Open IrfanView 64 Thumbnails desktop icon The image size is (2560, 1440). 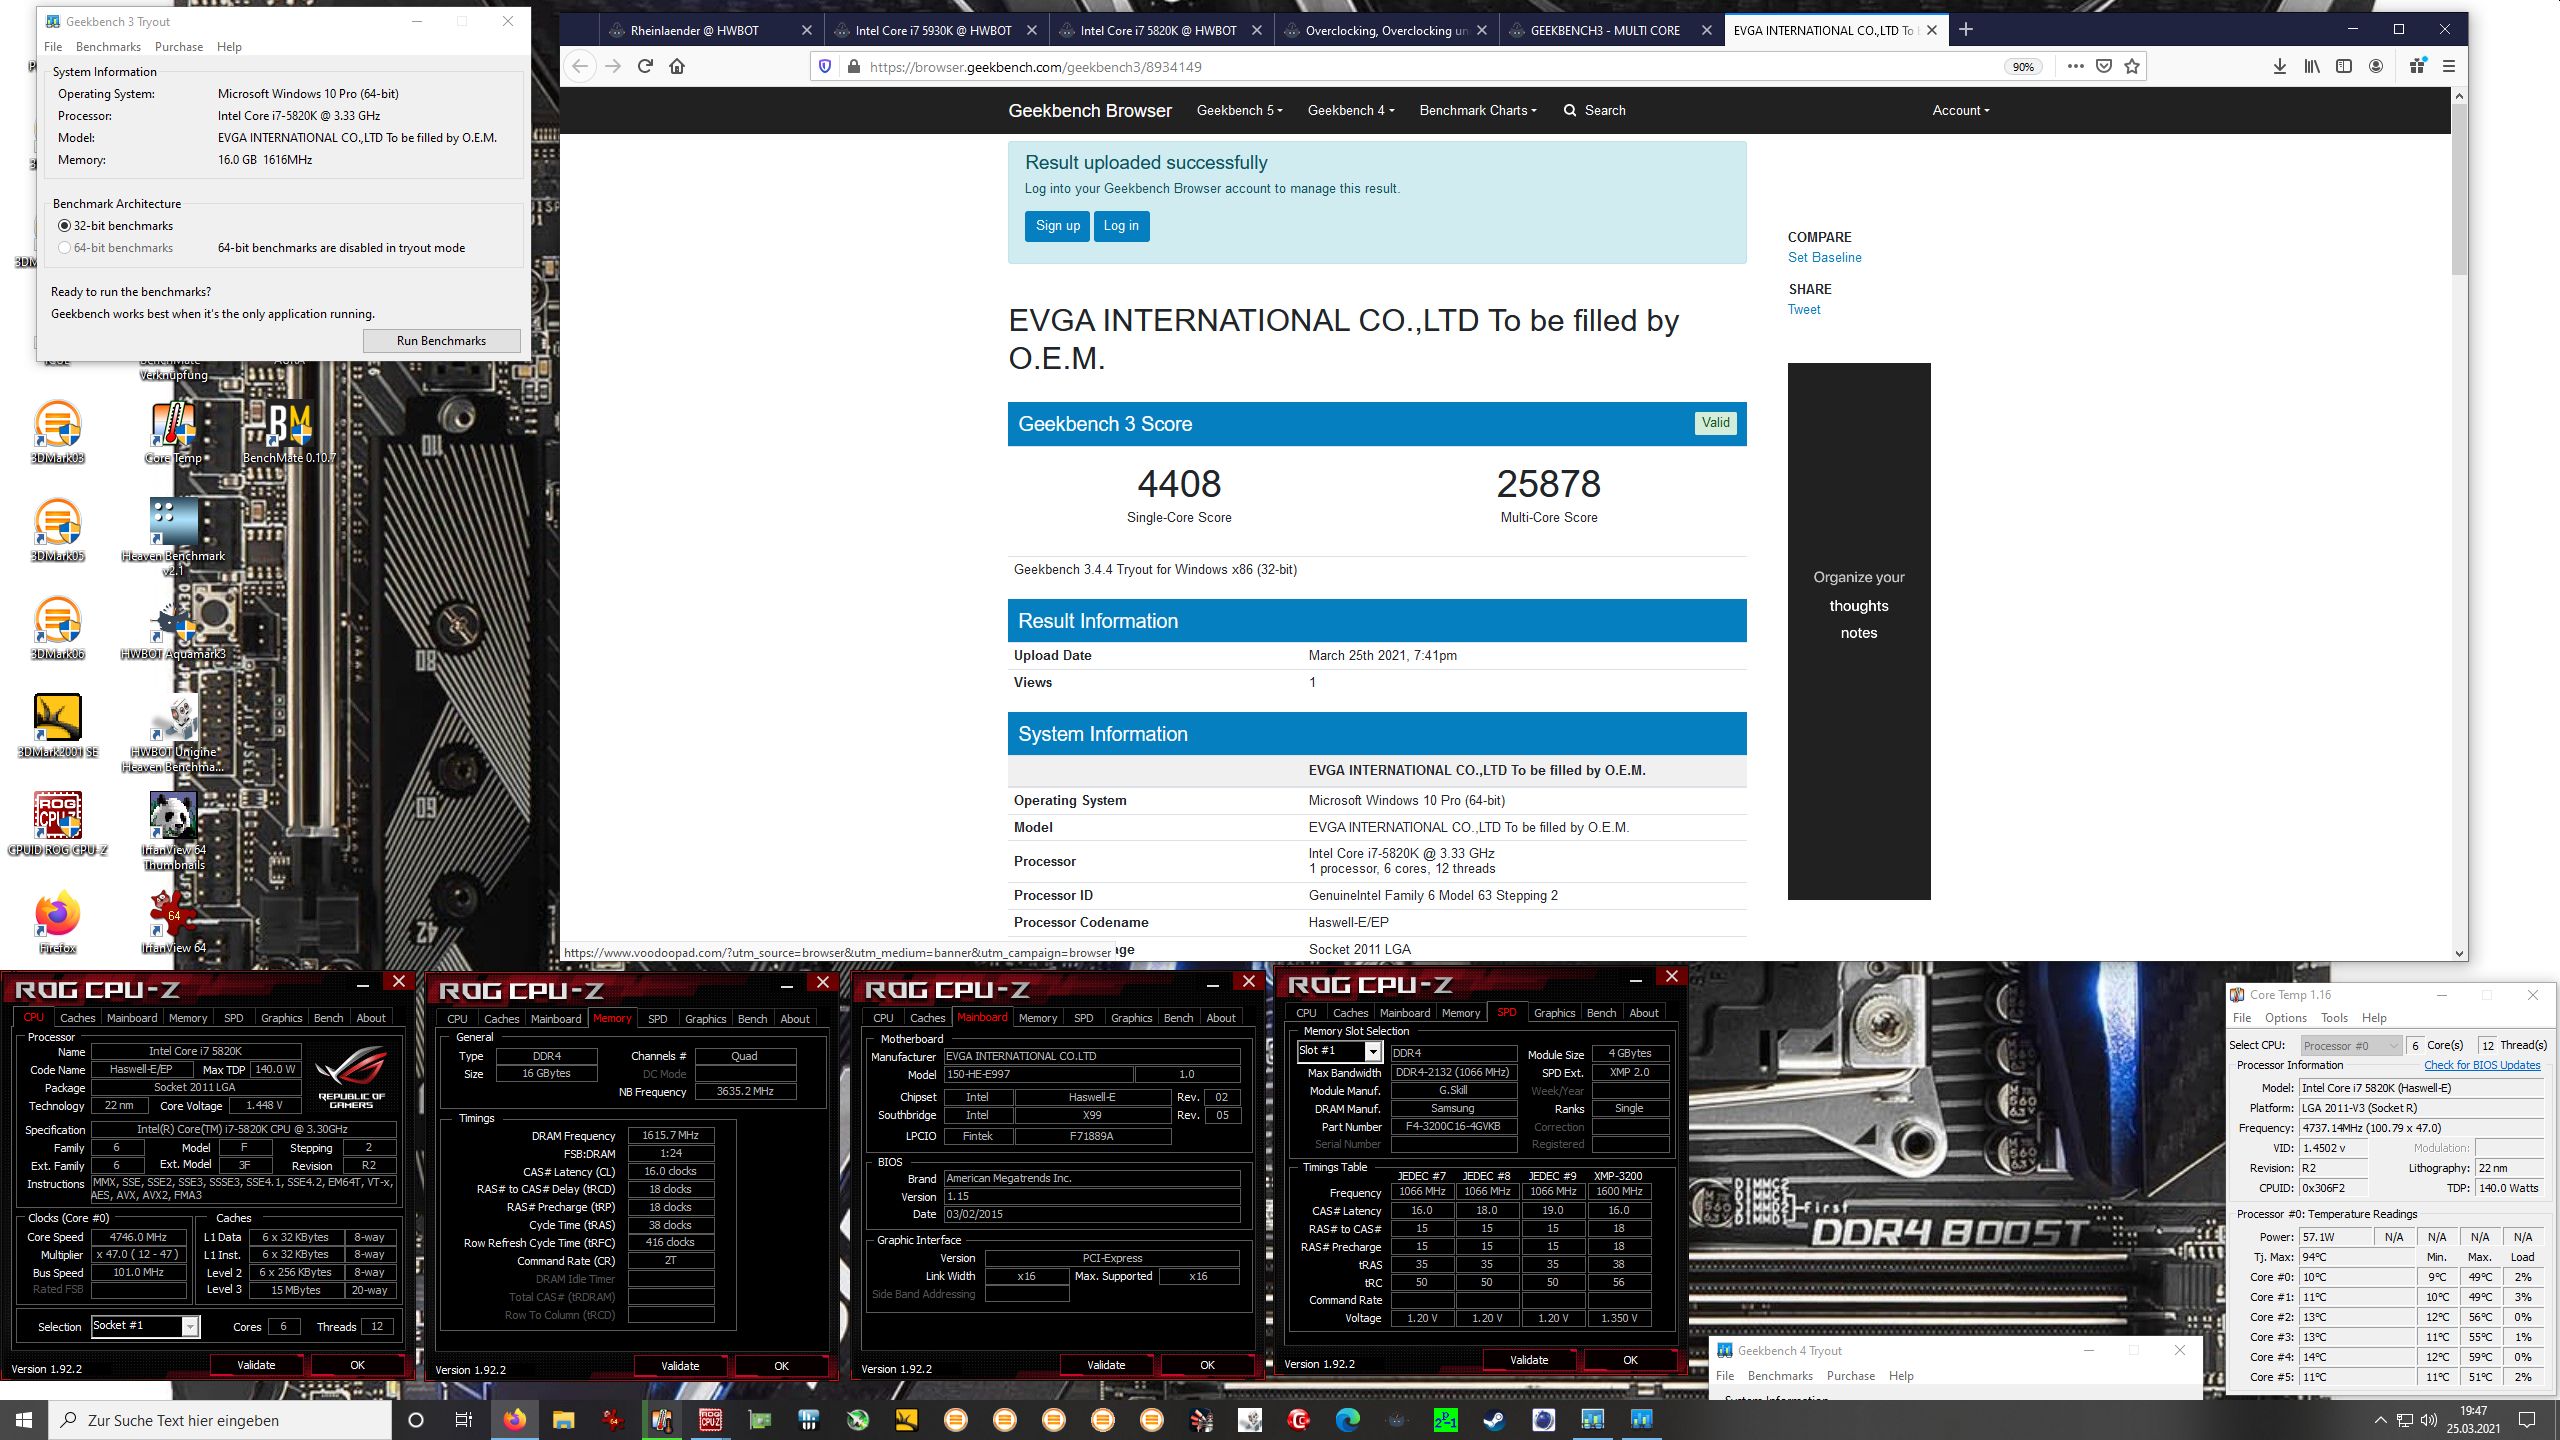(173, 831)
